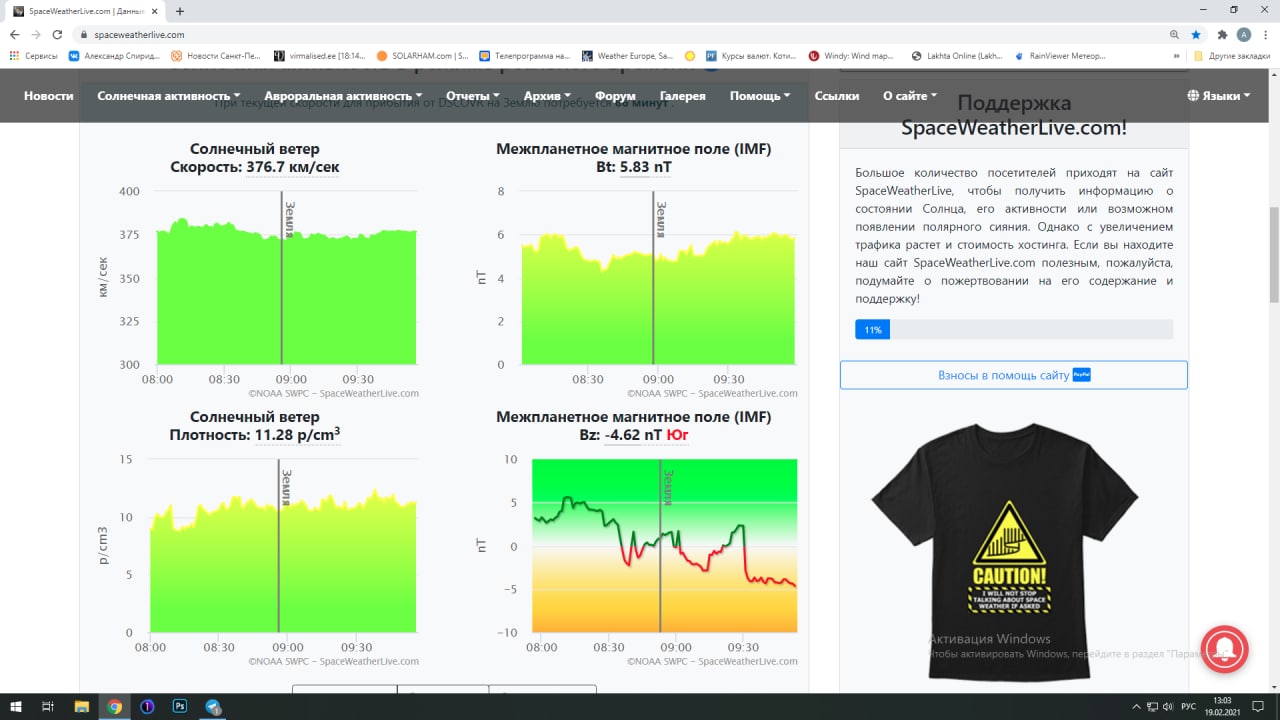This screenshot has width=1280, height=720.
Task: Open a new browser tab
Action: 180,11
